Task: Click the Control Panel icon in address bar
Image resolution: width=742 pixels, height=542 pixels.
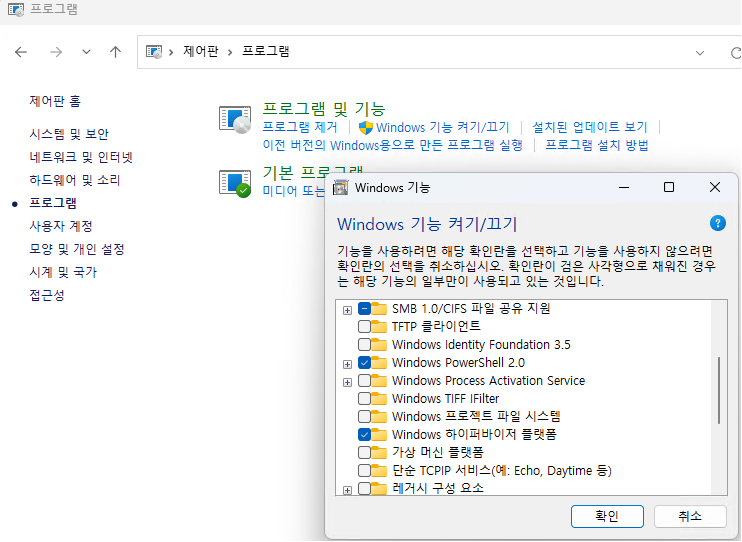Action: pos(154,52)
